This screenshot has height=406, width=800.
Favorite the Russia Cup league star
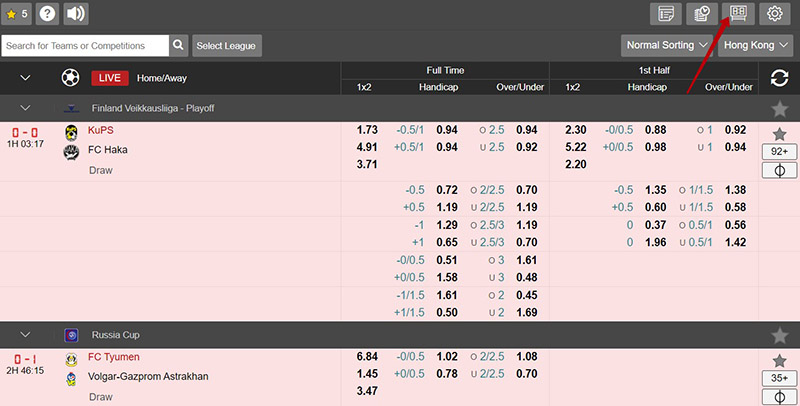point(779,335)
